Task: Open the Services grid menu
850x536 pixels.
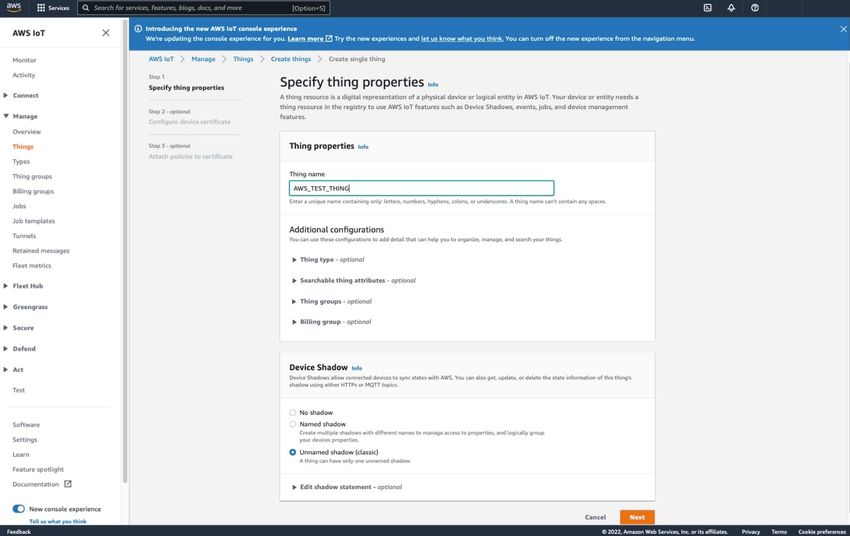Action: (53, 8)
